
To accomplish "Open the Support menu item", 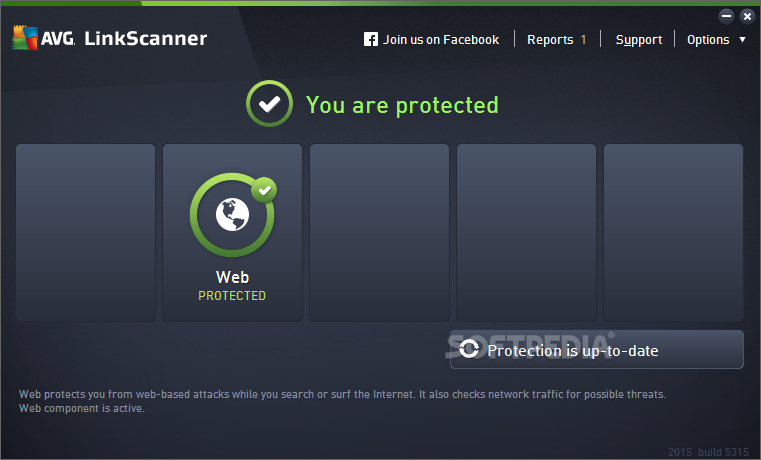I will pyautogui.click(x=639, y=40).
